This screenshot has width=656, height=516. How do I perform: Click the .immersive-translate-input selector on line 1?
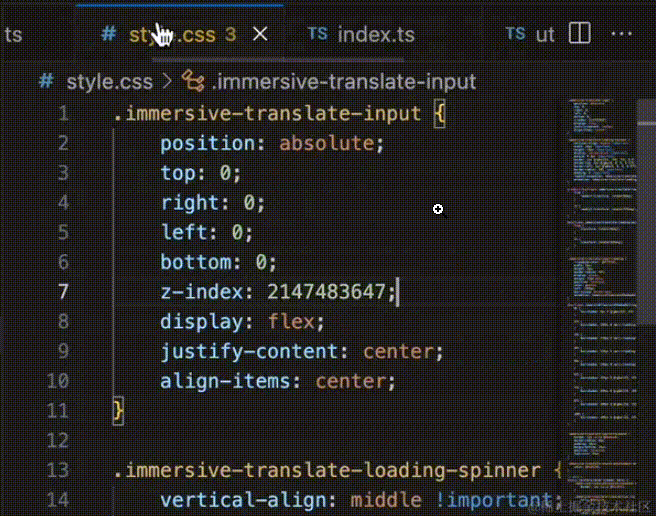267,113
